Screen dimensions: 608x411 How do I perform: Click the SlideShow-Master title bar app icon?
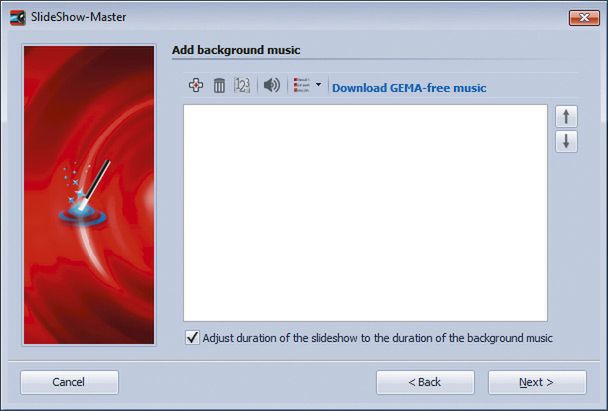[18, 17]
